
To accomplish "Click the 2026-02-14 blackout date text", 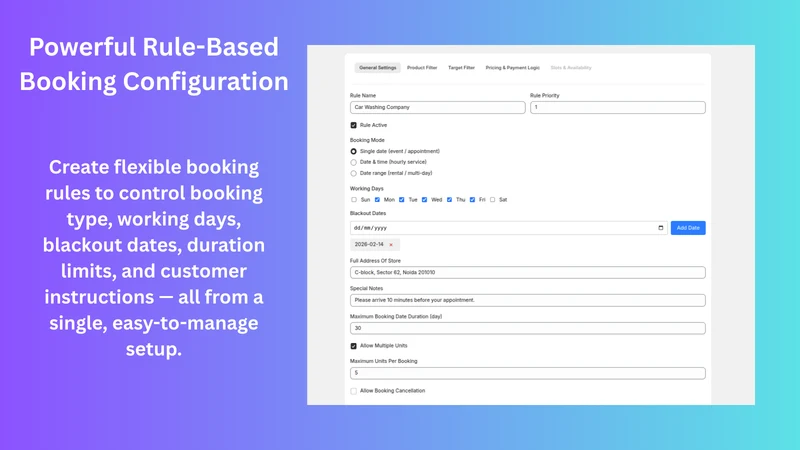I will (369, 244).
